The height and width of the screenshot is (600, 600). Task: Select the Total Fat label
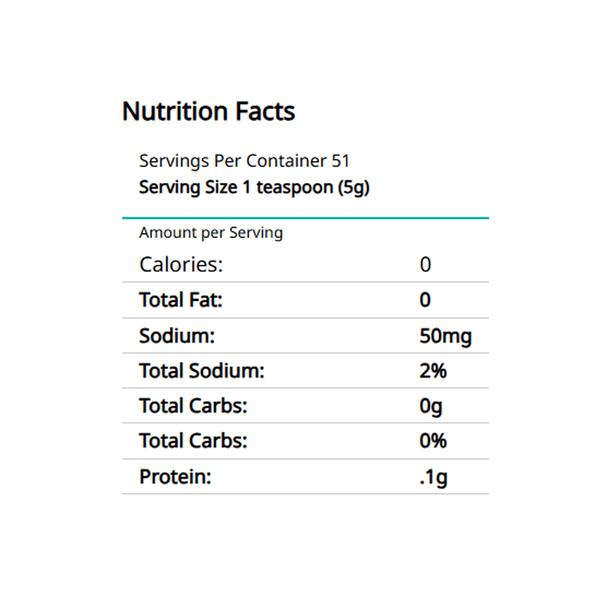point(180,300)
